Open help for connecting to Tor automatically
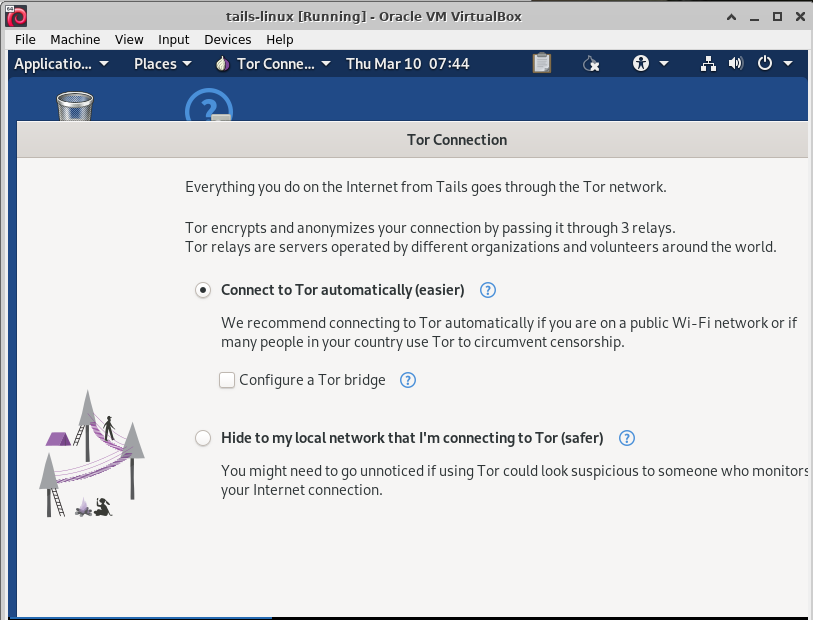 click(x=488, y=290)
